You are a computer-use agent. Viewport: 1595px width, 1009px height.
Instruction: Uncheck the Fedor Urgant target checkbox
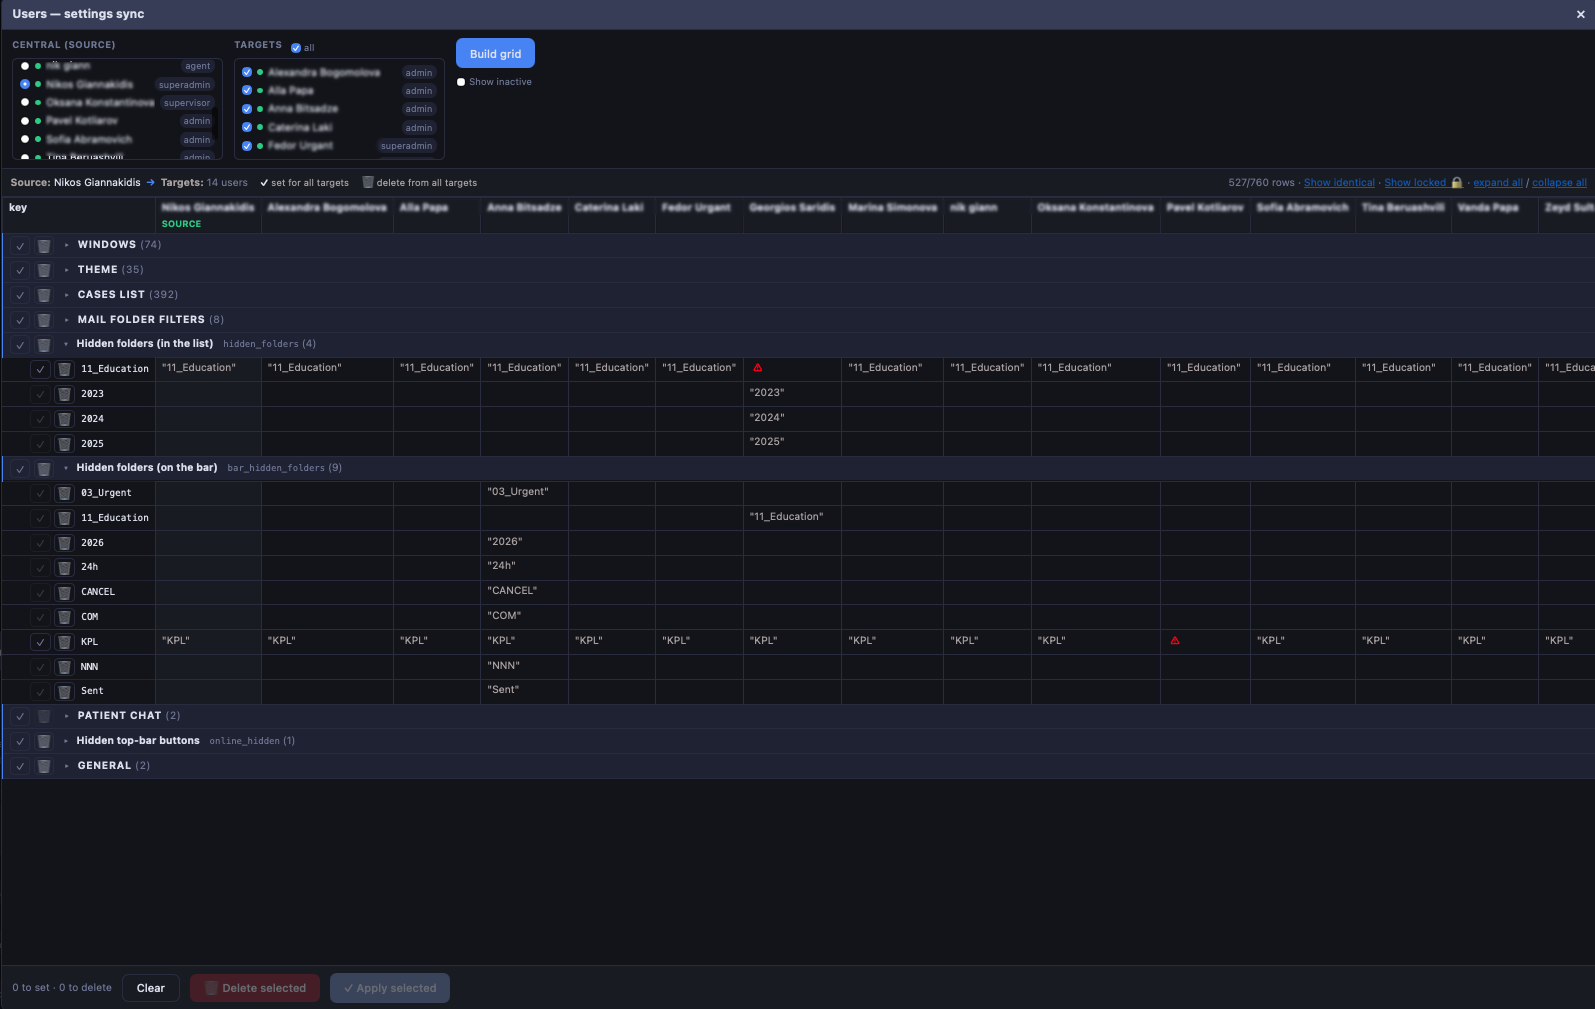[247, 145]
